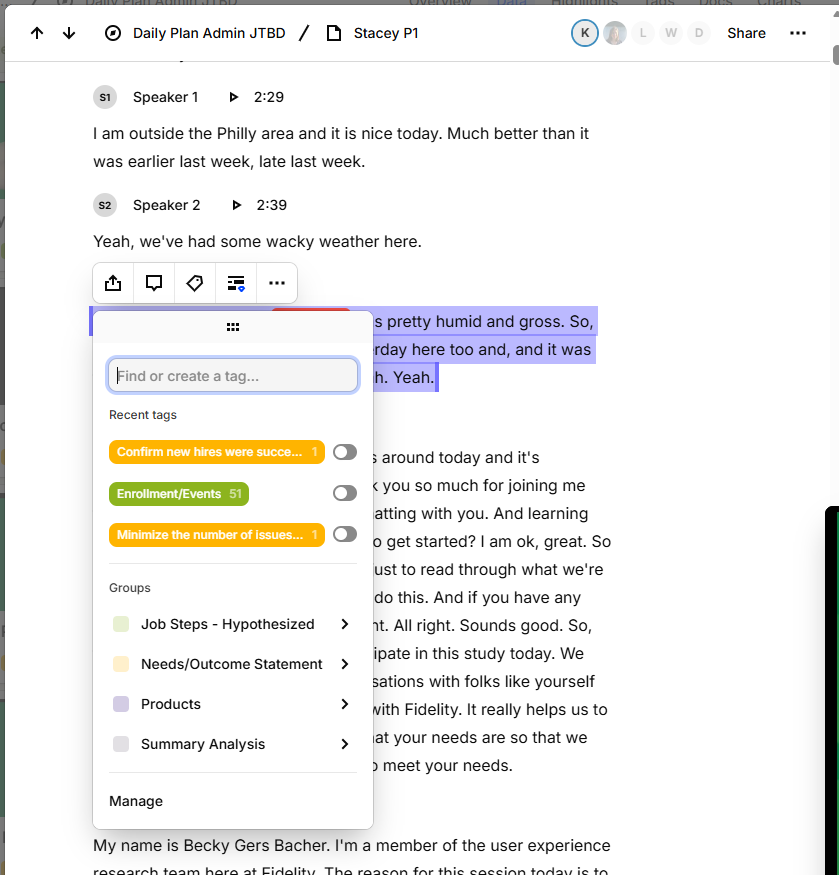Toggle the Enrollment/Events tag switch
839x875 pixels.
pos(345,493)
